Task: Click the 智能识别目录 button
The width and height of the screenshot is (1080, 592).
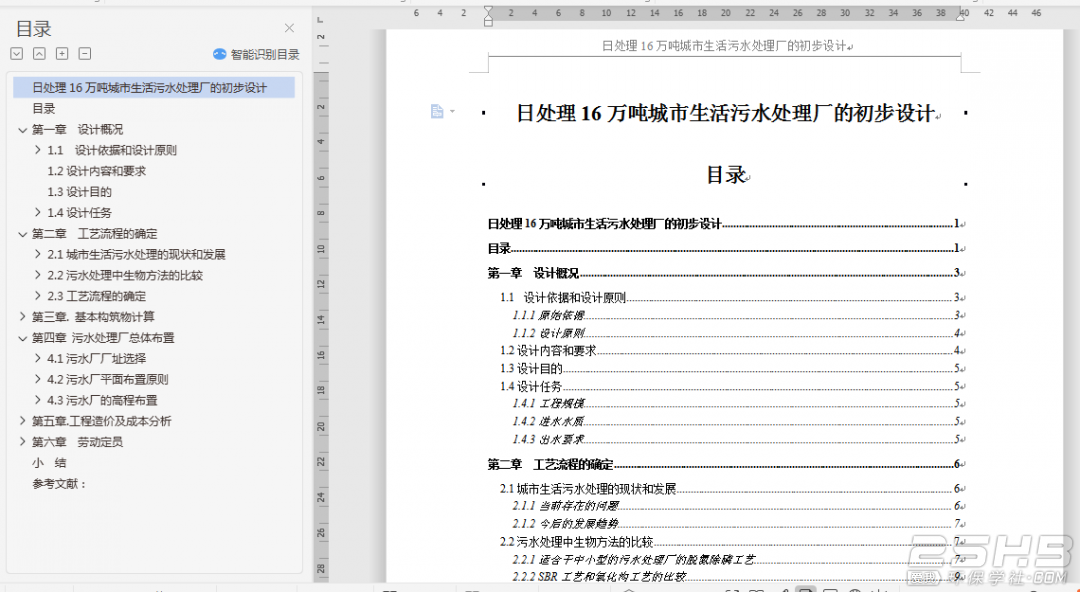Action: click(x=256, y=54)
